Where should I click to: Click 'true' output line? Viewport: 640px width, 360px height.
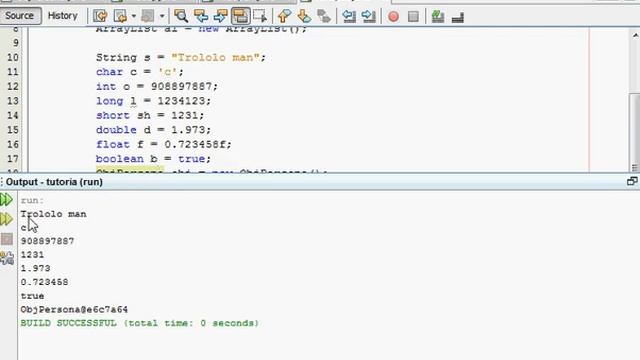[x=32, y=296]
